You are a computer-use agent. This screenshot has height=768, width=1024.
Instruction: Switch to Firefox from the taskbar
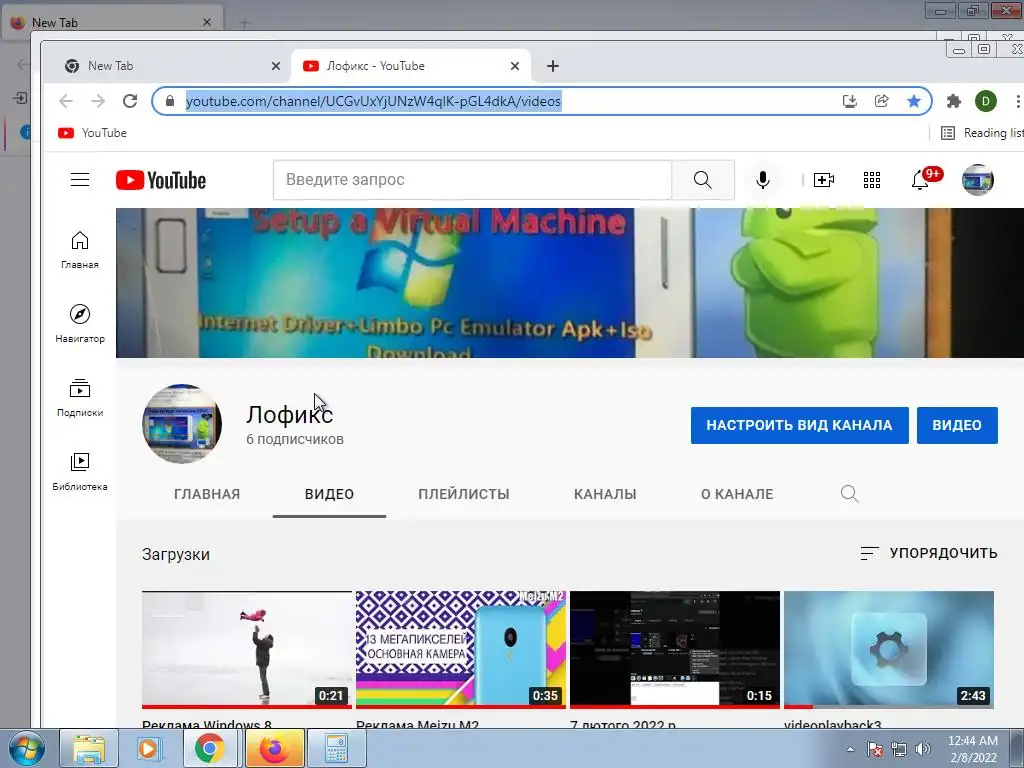(274, 748)
